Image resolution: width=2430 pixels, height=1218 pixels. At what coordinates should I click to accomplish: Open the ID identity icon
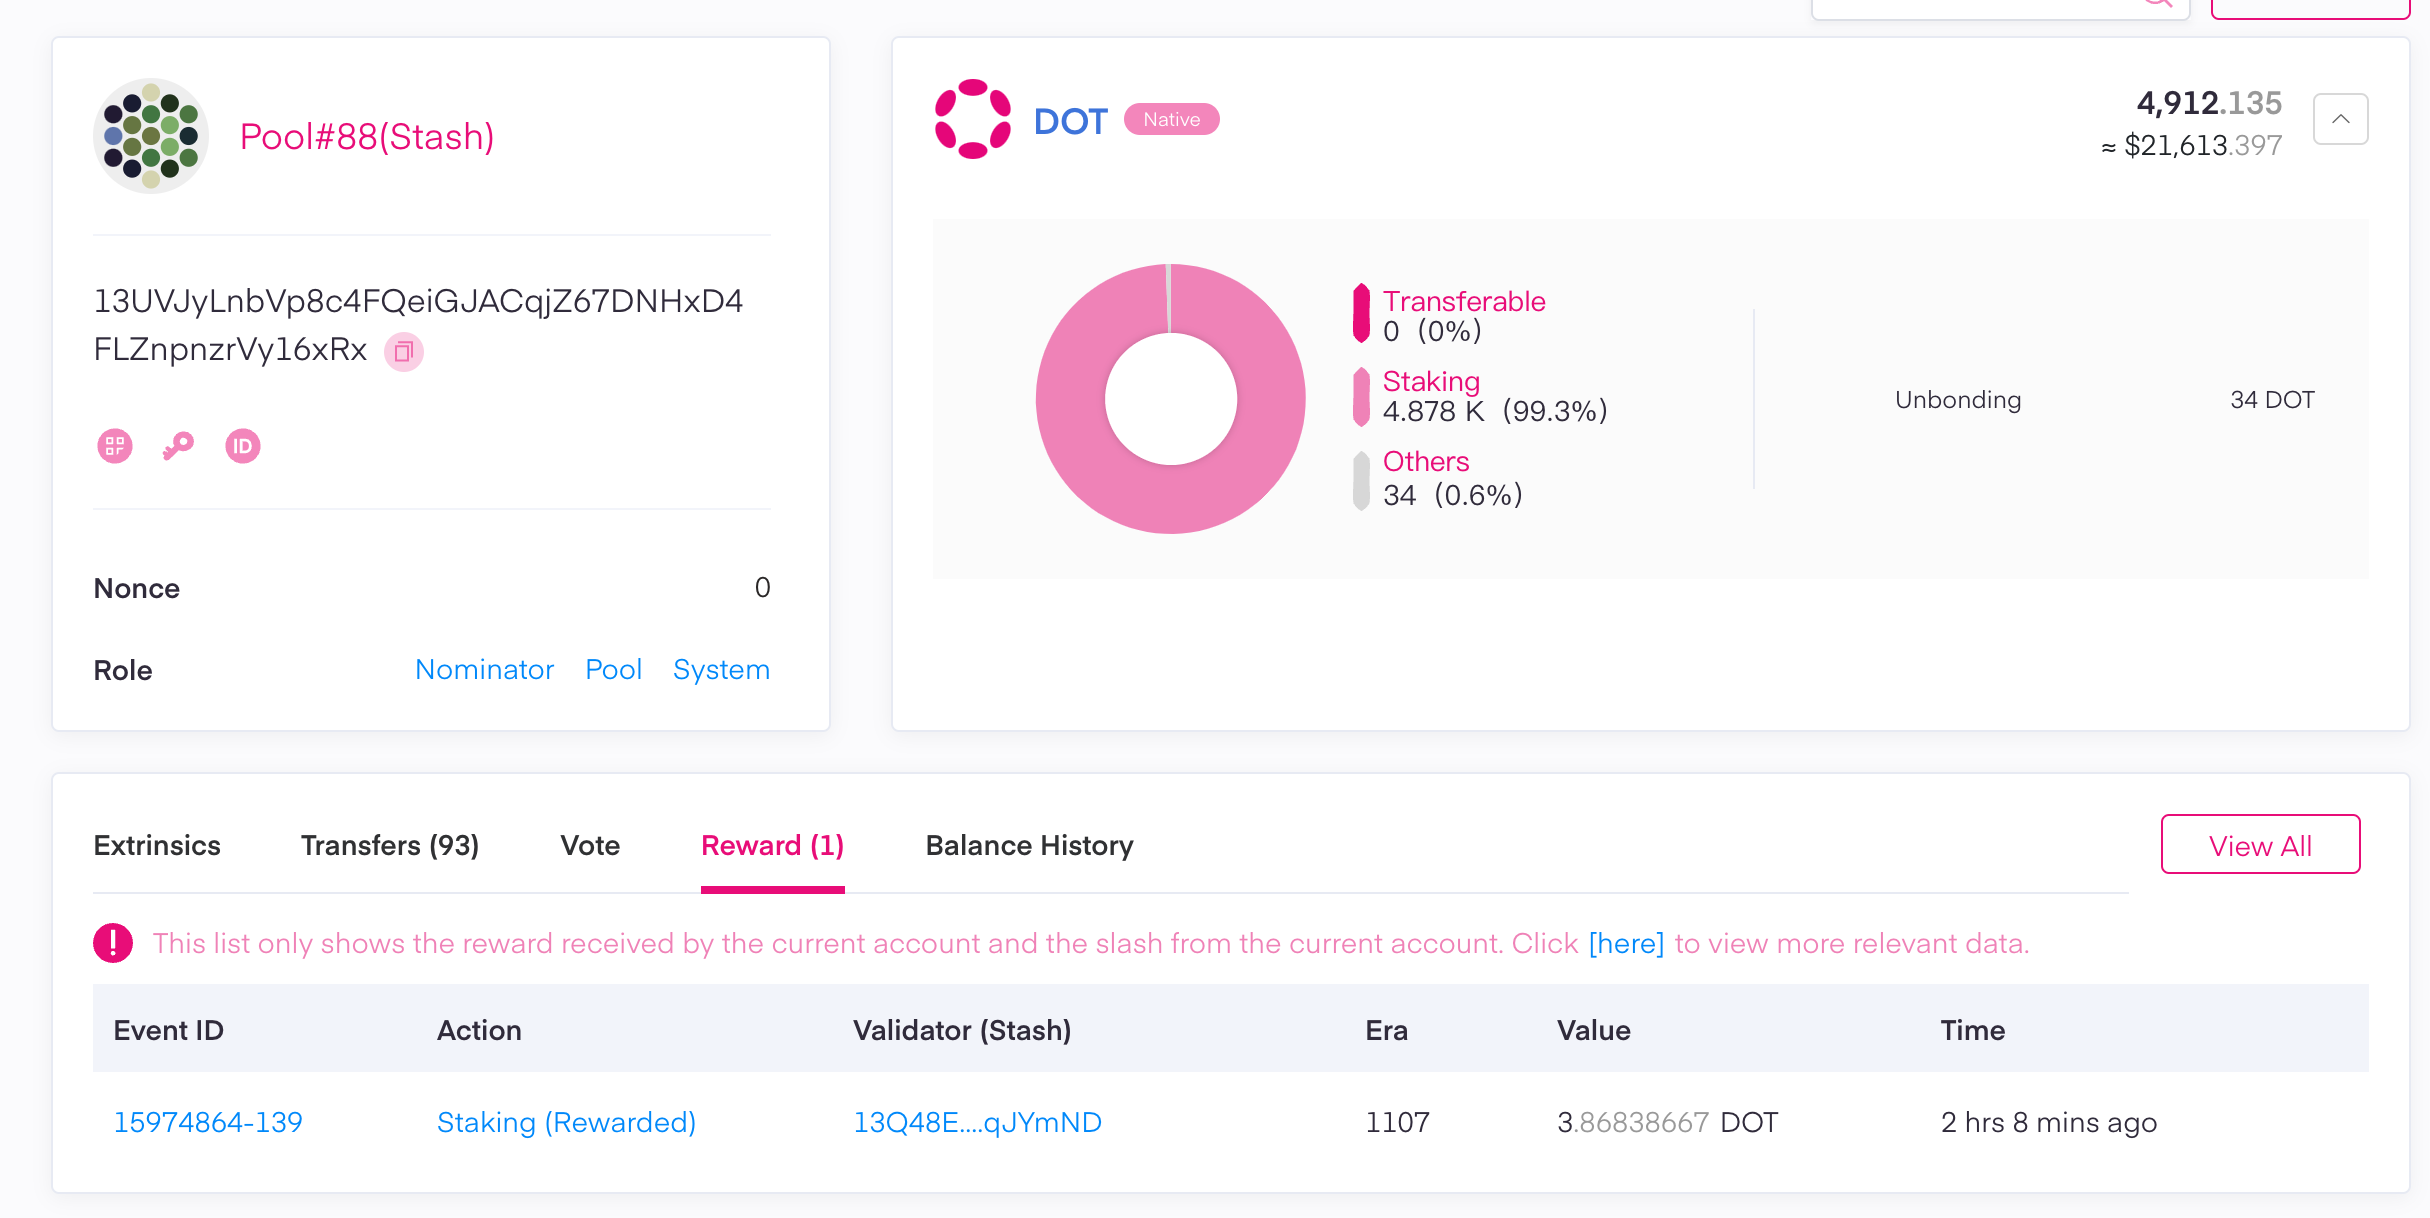point(243,446)
